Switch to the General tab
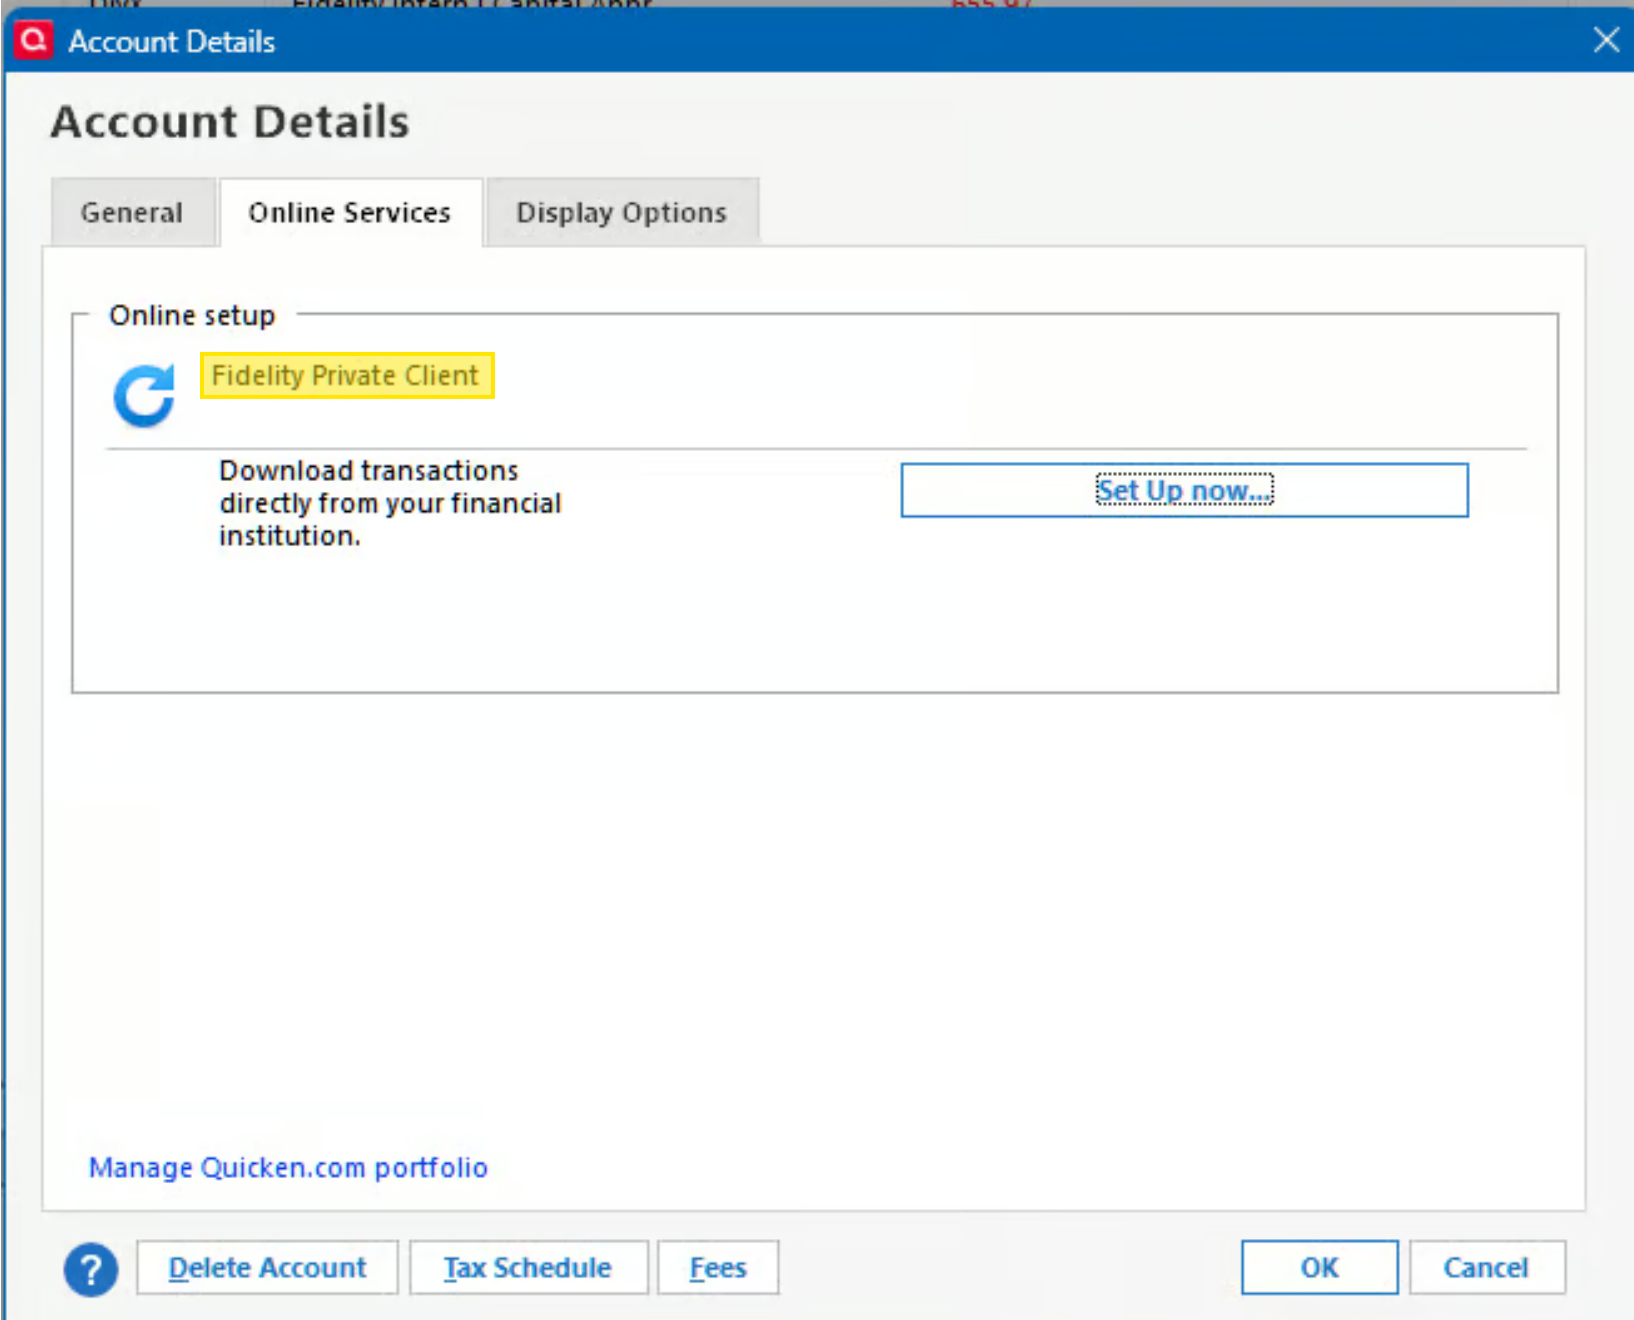 pos(133,212)
